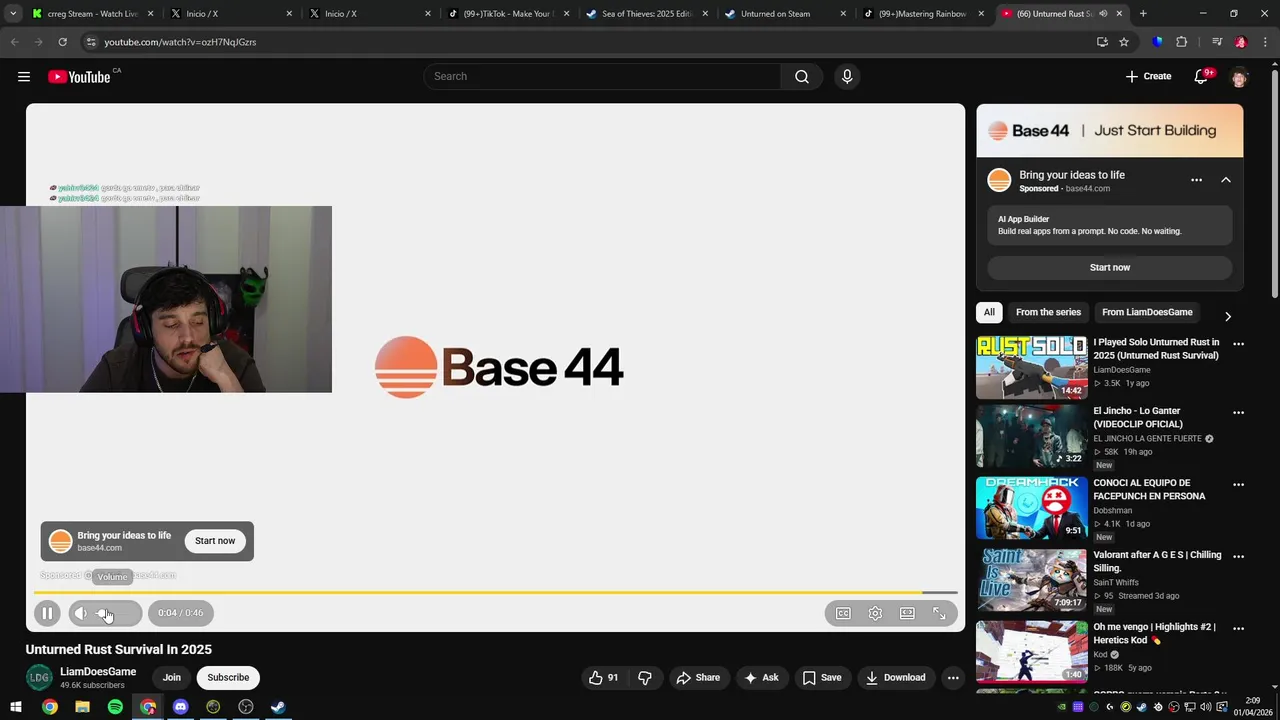Open the Windows Start menu
Viewport: 1280px width, 720px height.
pos(16,707)
